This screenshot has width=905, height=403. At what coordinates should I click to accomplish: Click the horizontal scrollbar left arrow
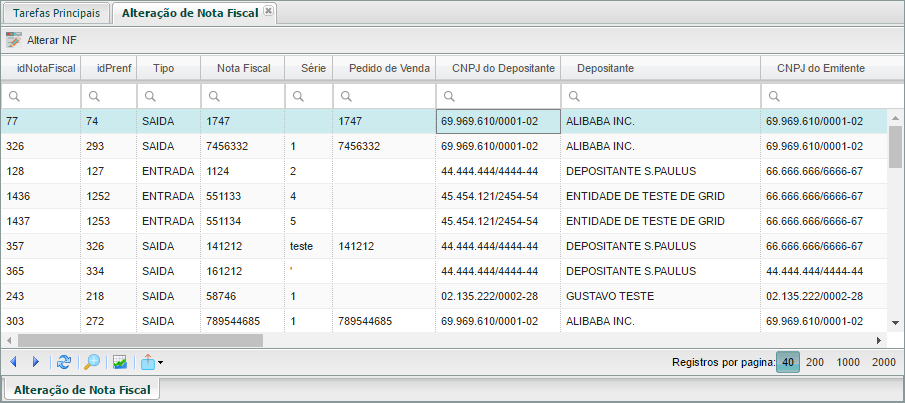tap(8, 340)
